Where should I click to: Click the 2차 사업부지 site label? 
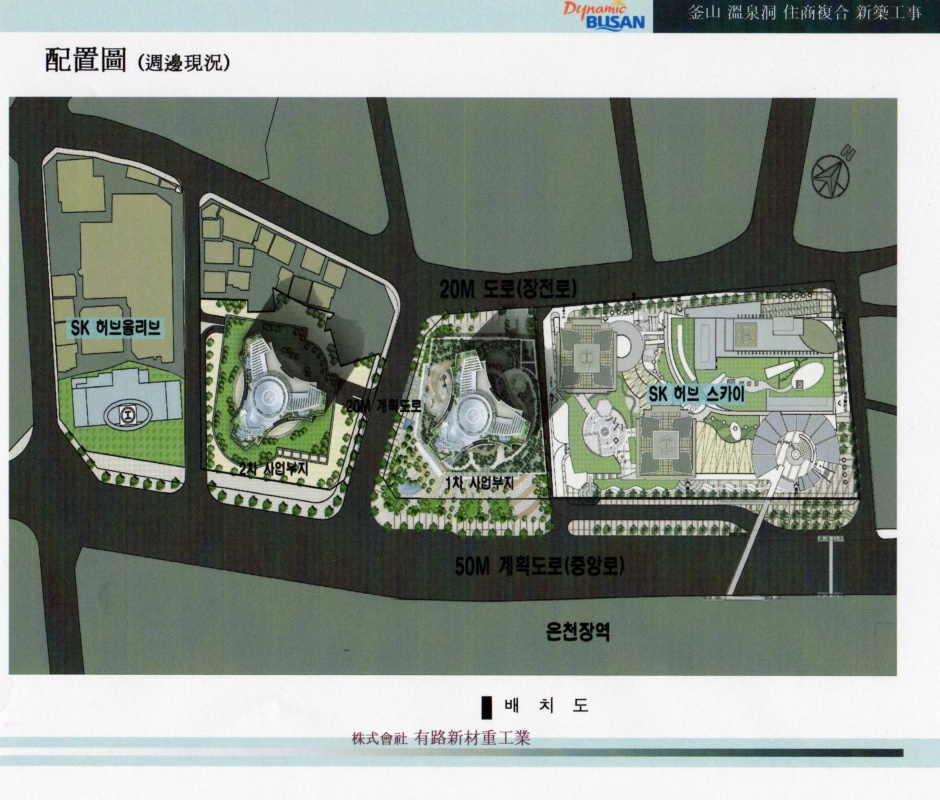tap(273, 469)
